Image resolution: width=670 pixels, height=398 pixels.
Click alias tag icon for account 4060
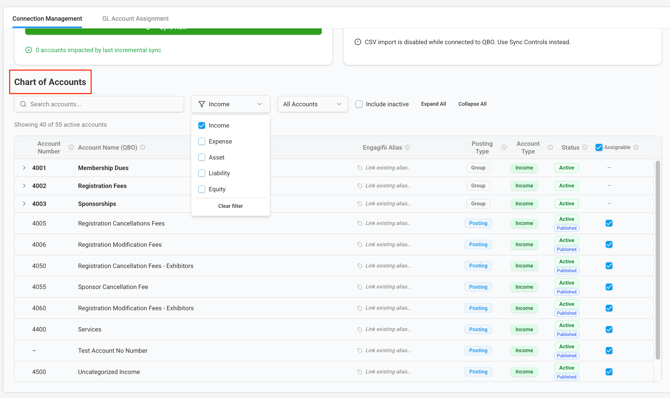pos(360,308)
